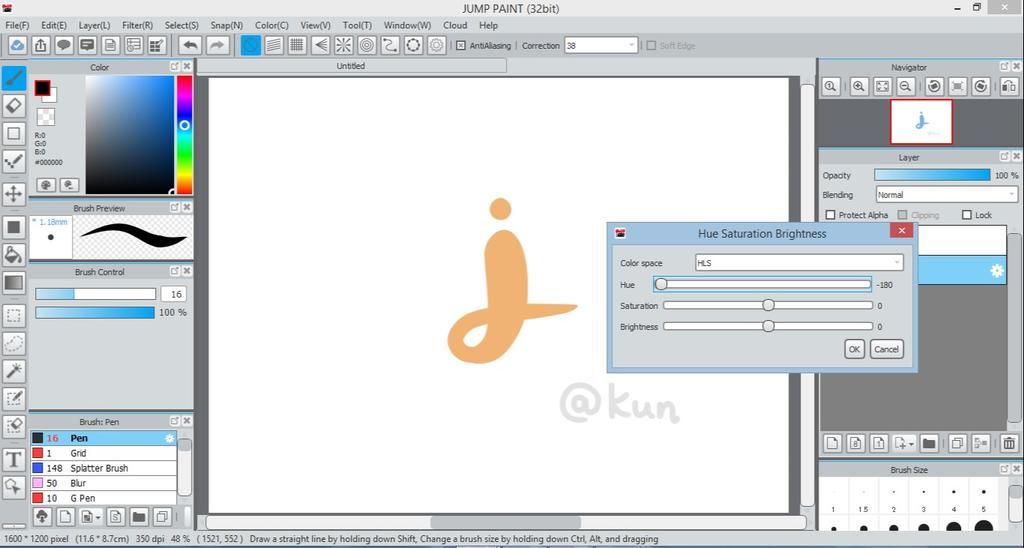1024x548 pixels.
Task: Click the rainbow hue strip
Action: [x=184, y=135]
